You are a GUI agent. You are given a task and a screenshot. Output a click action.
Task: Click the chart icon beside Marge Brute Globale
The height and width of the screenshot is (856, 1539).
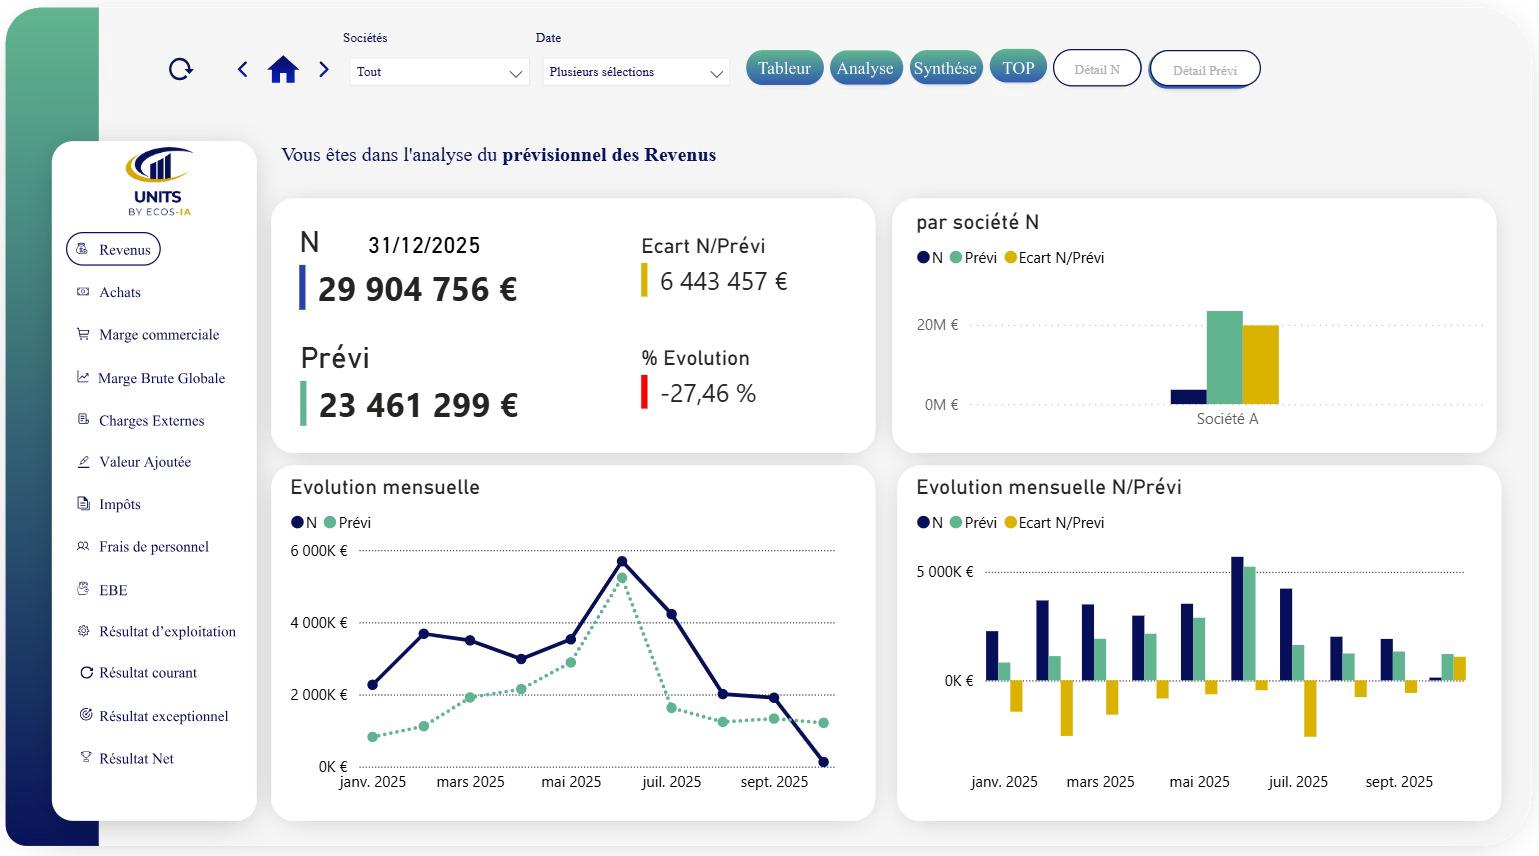click(83, 377)
